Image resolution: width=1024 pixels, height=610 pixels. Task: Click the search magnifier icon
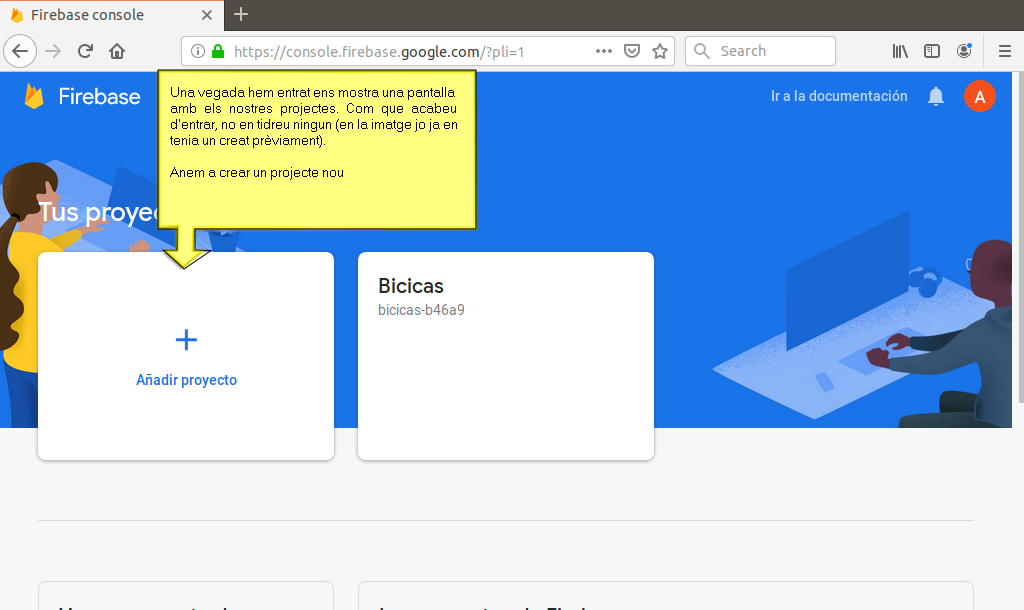701,51
